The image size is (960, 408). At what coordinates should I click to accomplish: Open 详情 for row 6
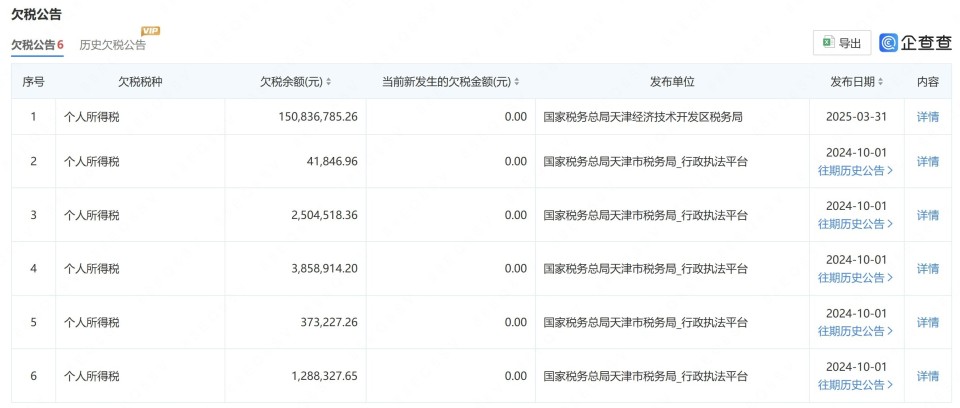[928, 376]
